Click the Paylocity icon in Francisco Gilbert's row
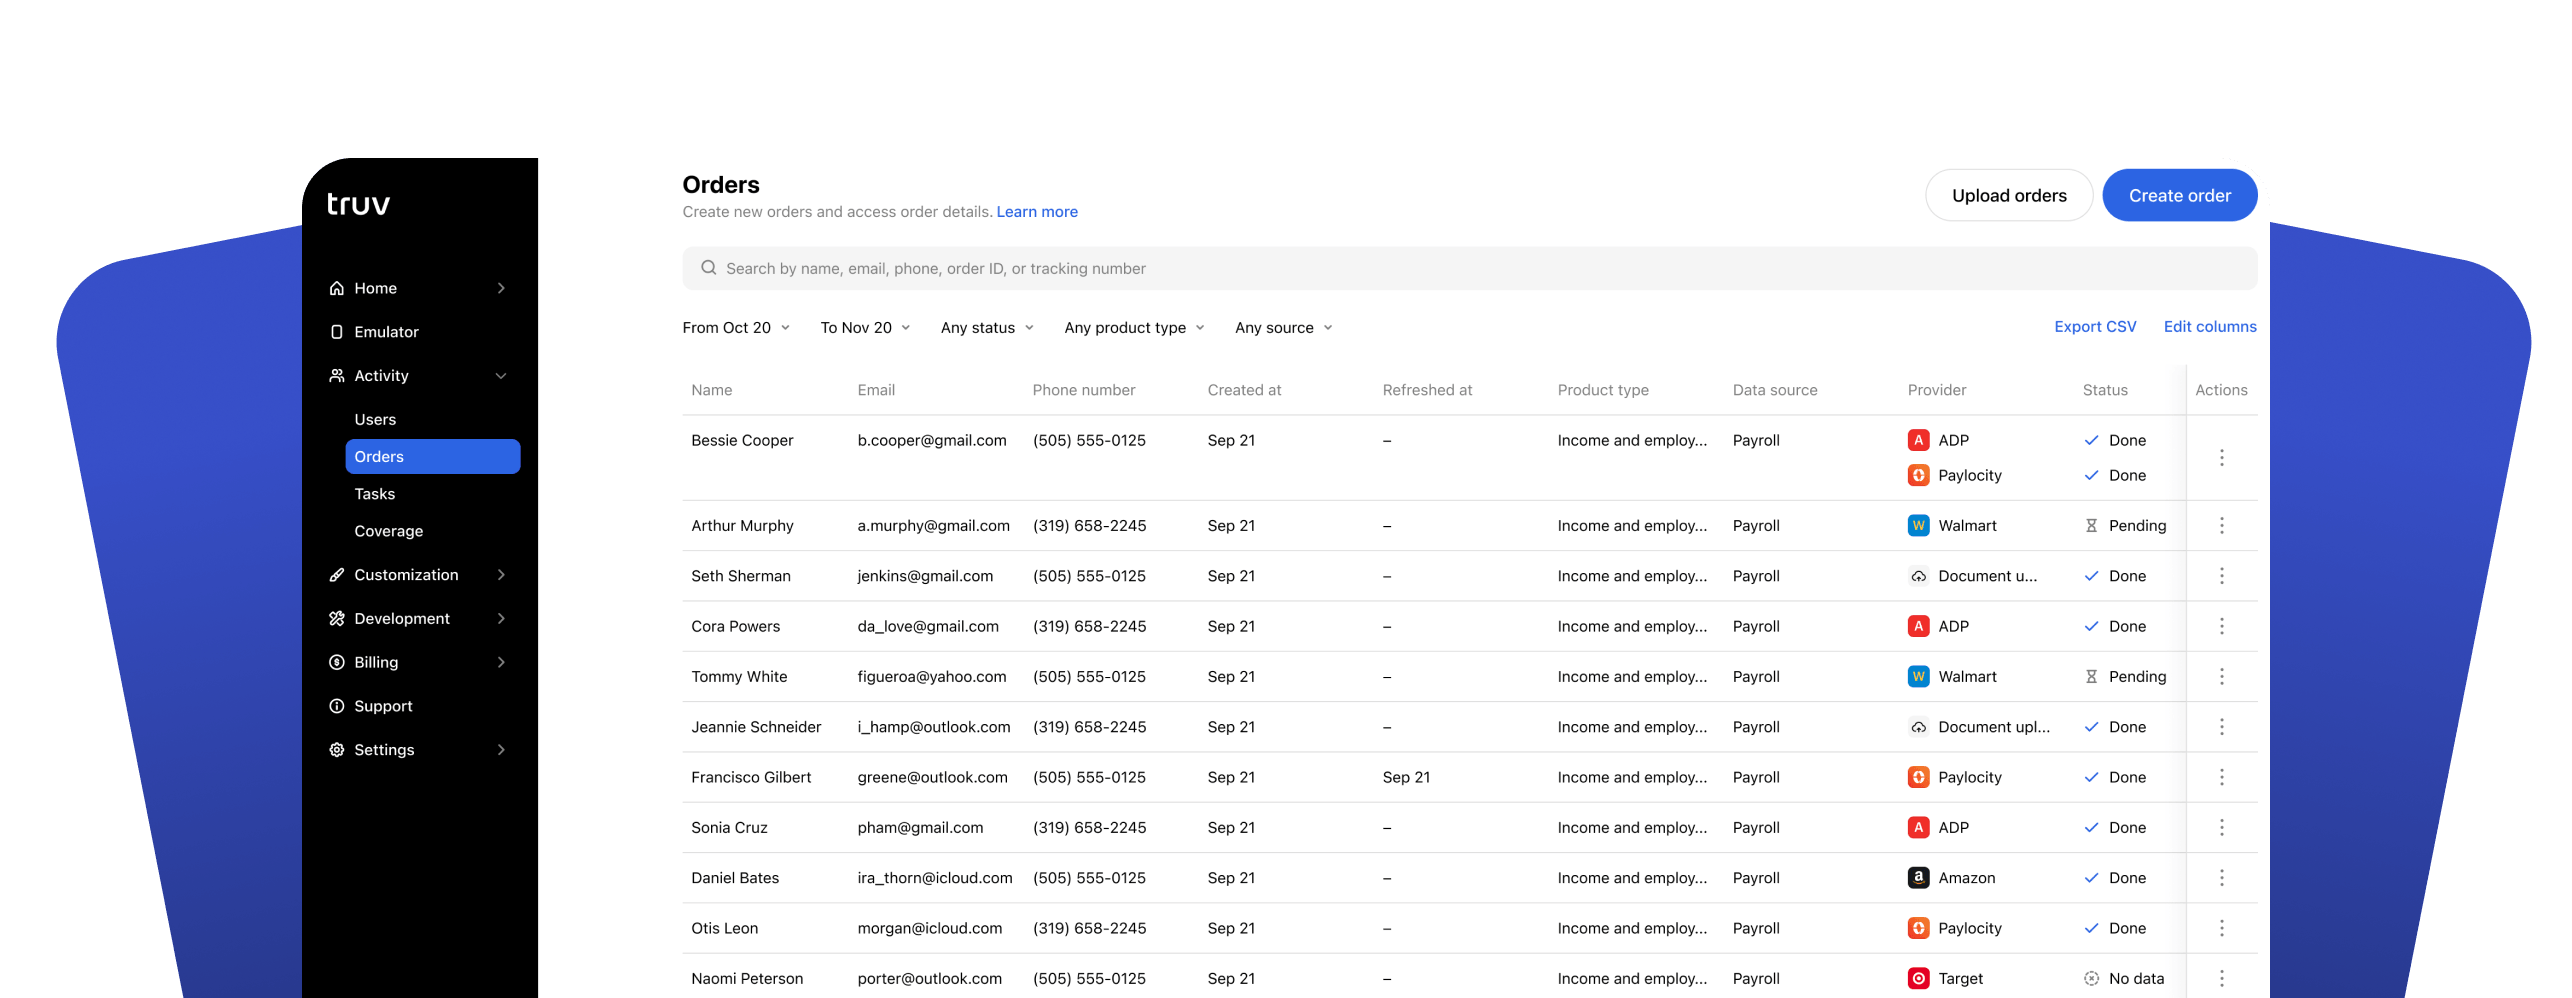 [x=1919, y=777]
